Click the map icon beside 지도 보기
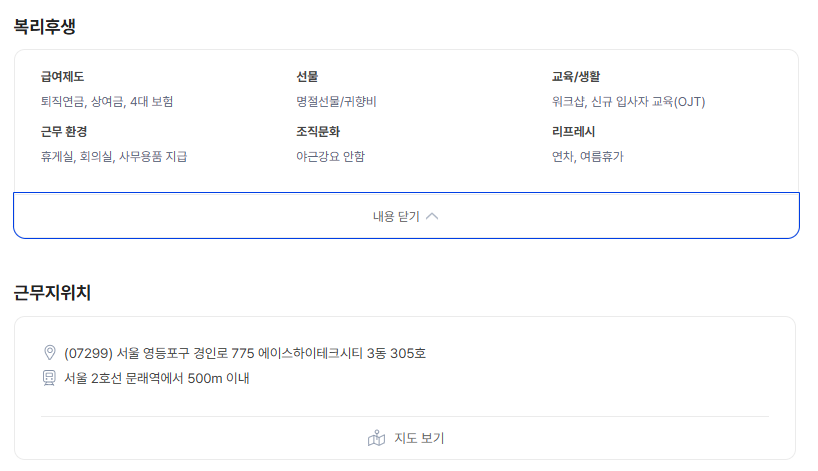818x471 pixels. pyautogui.click(x=376, y=438)
